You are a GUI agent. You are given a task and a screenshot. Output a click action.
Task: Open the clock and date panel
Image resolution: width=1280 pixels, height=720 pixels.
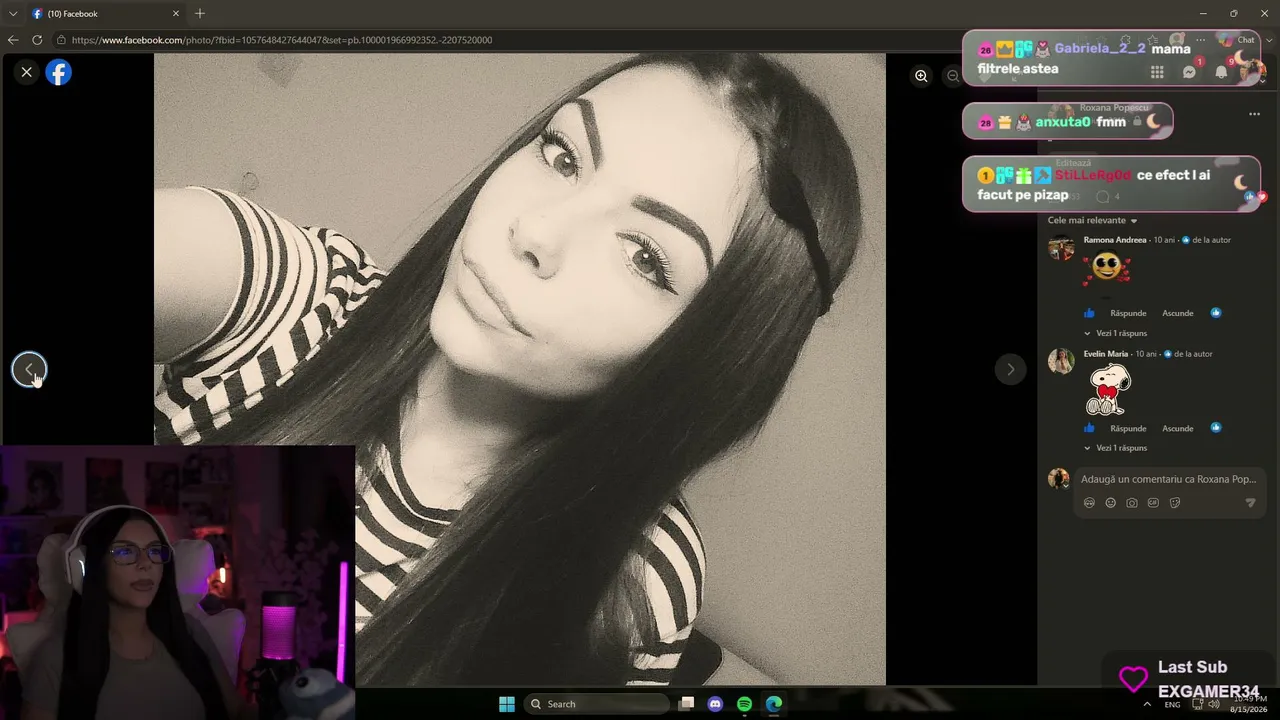1249,704
